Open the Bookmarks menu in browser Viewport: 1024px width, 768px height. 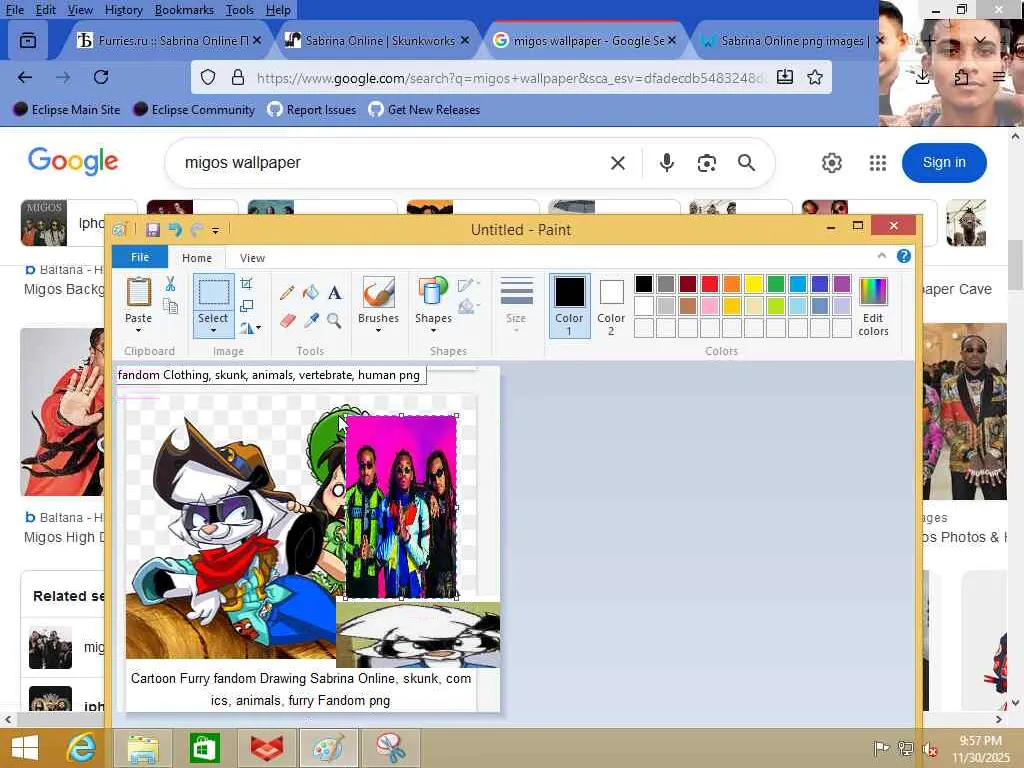184,10
